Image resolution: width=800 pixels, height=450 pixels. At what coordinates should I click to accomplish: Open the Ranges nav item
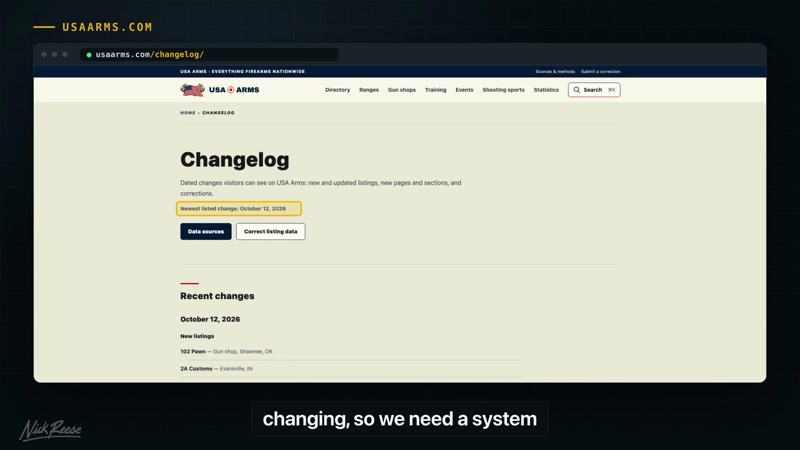[x=369, y=90]
